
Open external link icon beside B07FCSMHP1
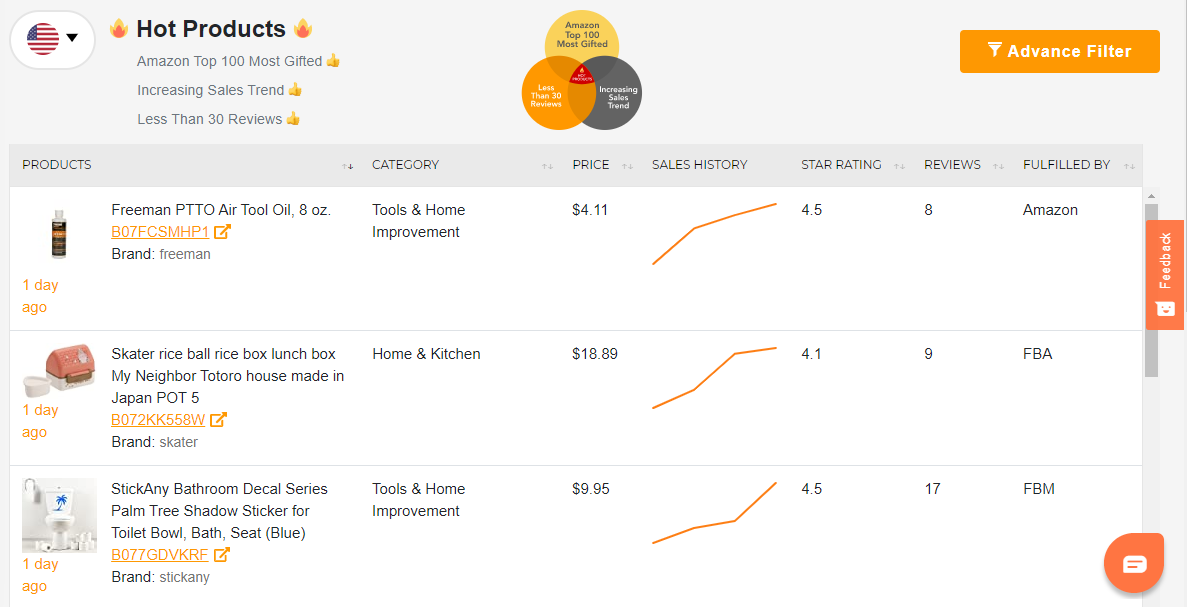[222, 232]
